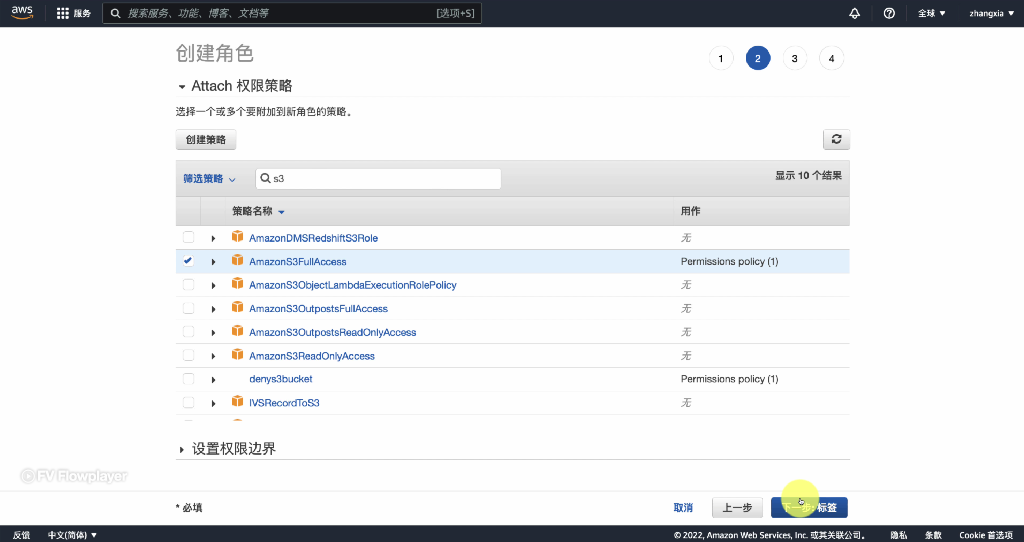Check the AmazonS3OutpostsReadOnlyAccess checkbox
This screenshot has height=542, width=1024.
click(188, 331)
